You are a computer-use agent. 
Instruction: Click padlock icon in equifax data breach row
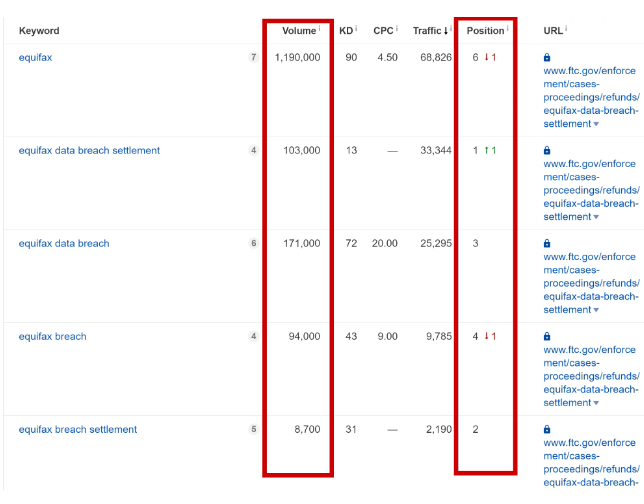[547, 243]
